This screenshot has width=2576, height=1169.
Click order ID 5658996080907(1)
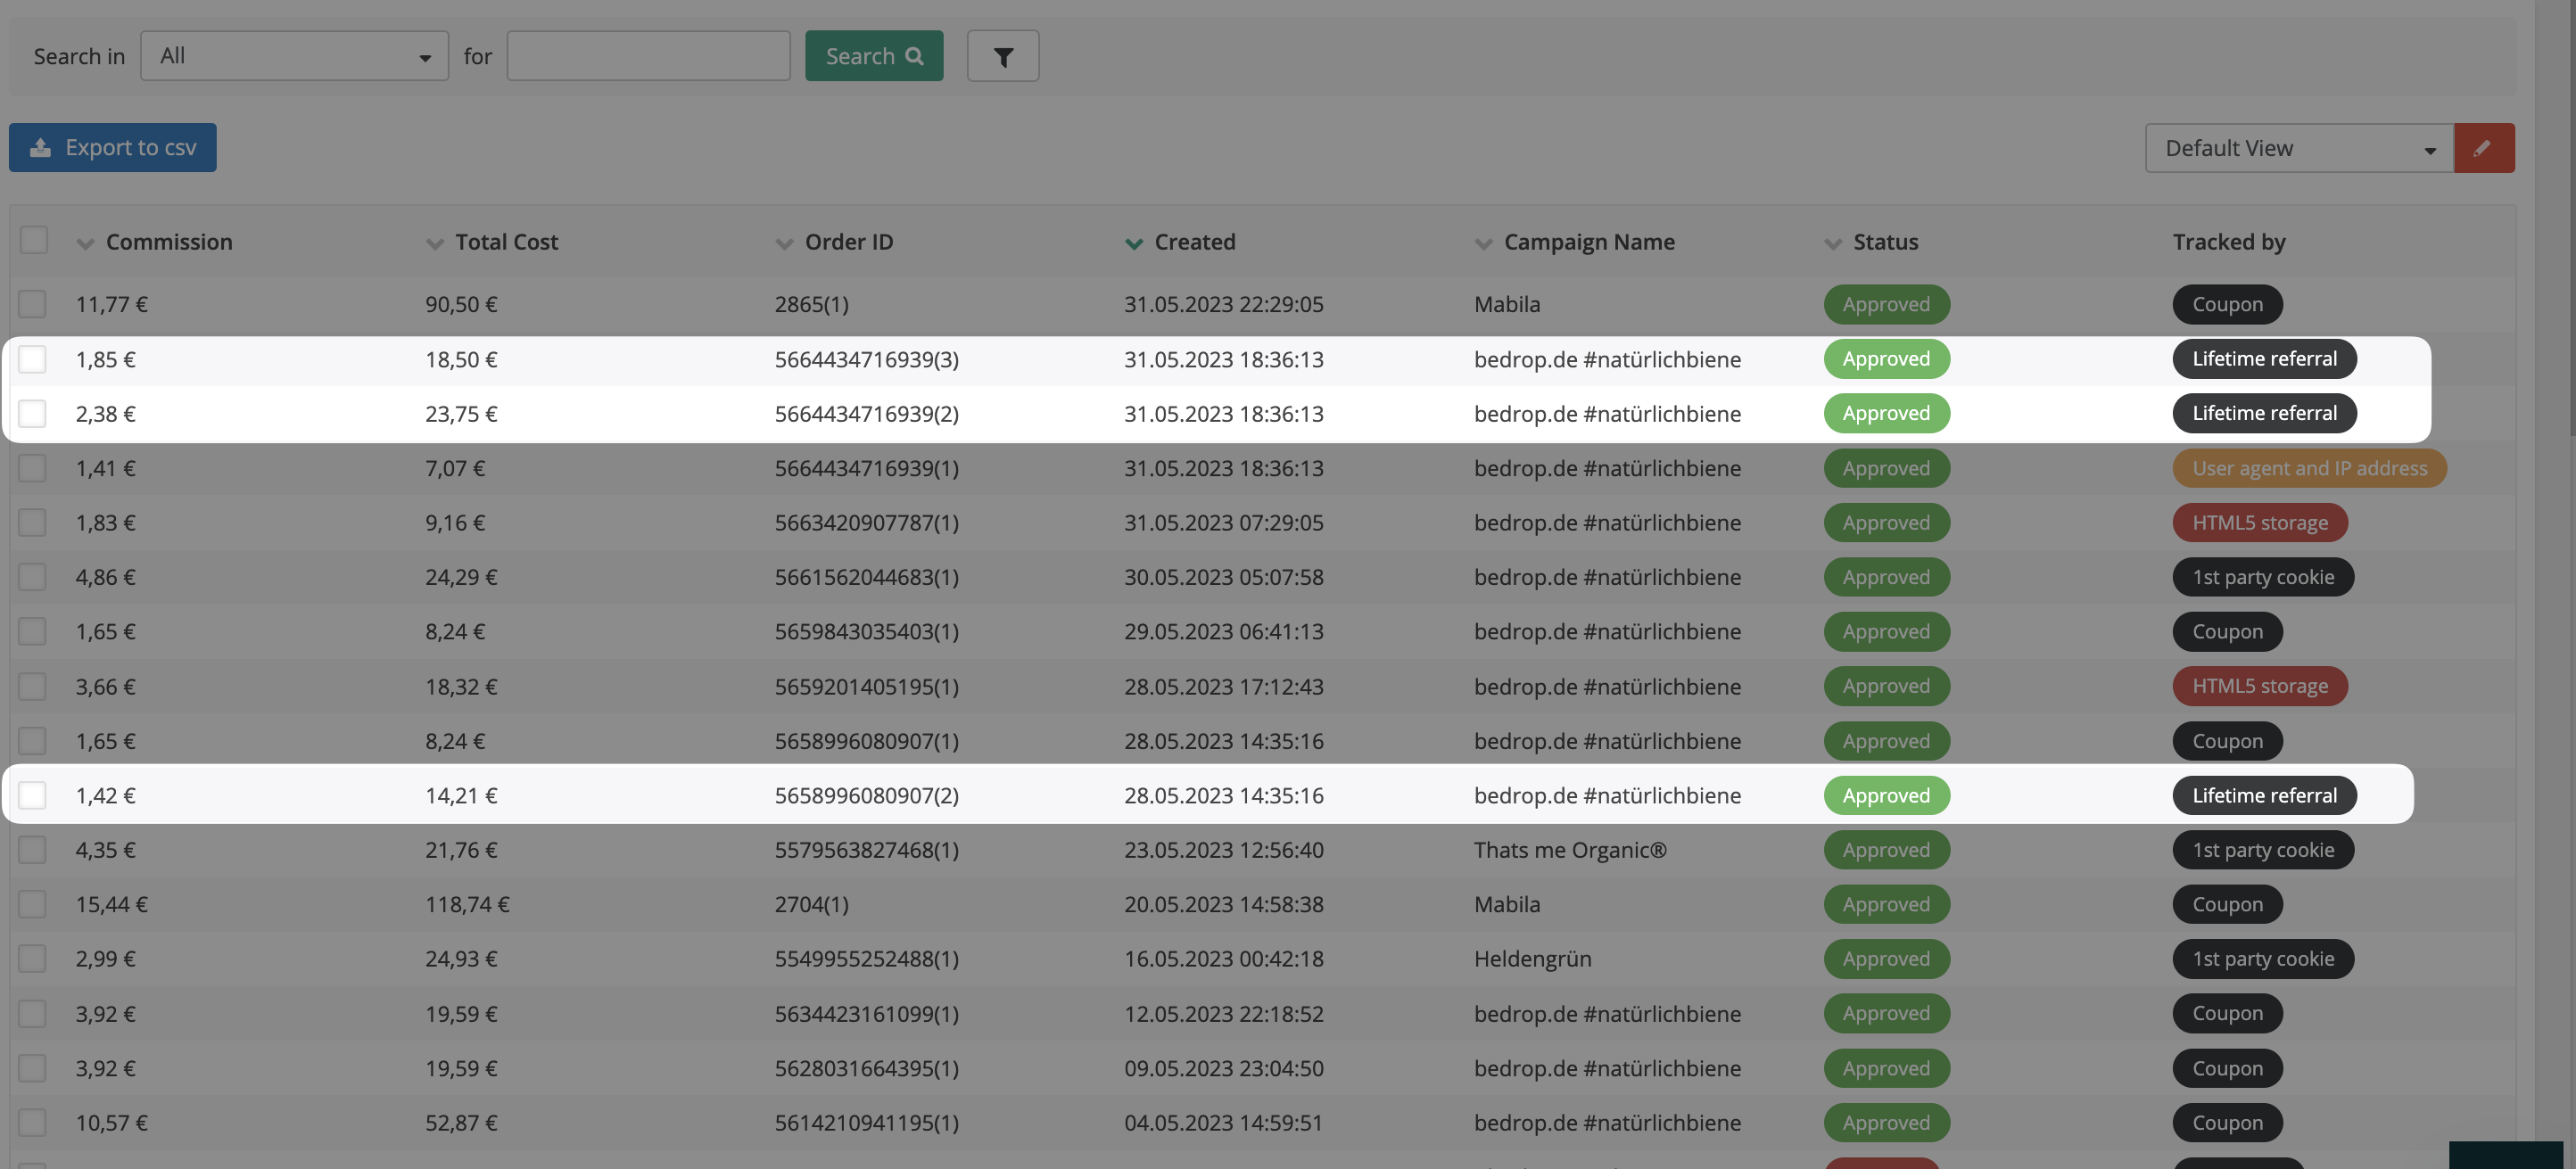(866, 741)
